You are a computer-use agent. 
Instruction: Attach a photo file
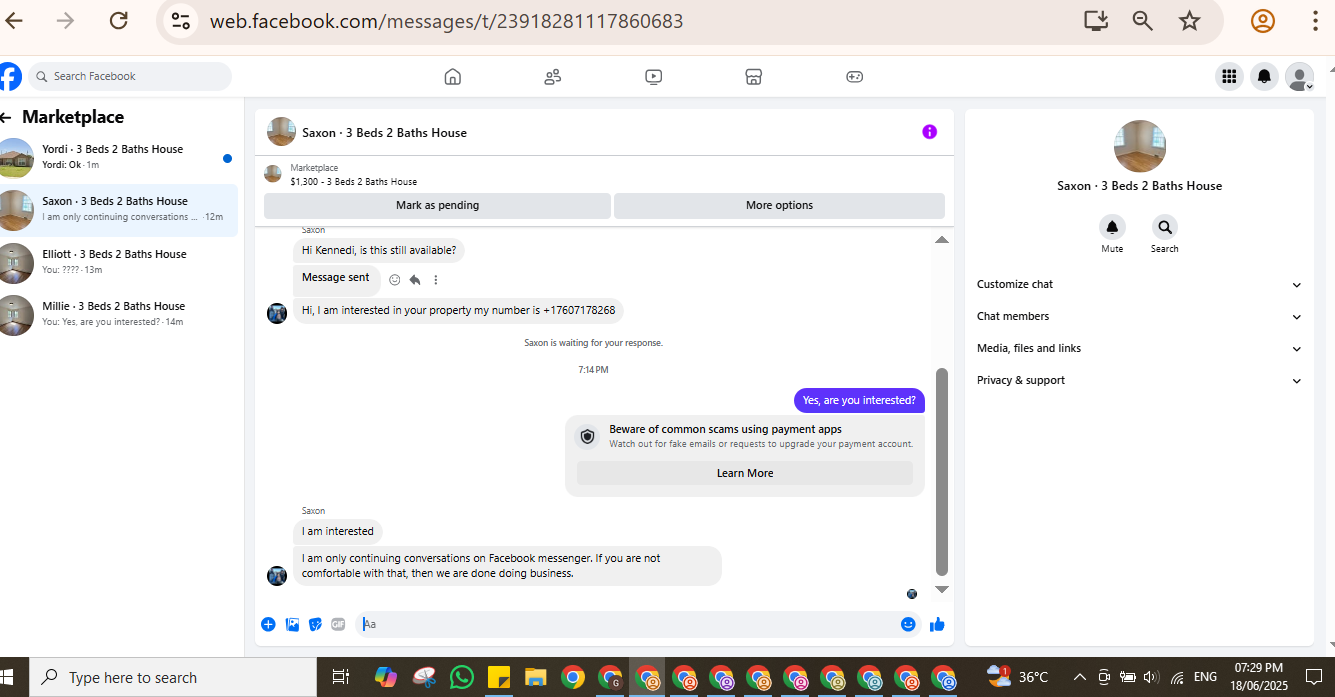[292, 624]
